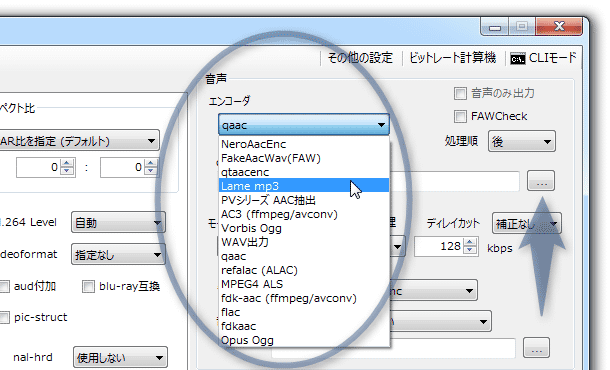Open H.264 Level dropdown showing 自動

(118, 223)
